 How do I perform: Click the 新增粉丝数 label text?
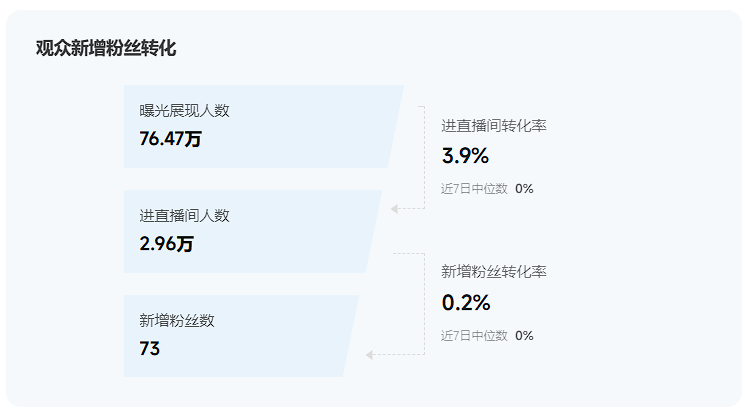click(177, 321)
